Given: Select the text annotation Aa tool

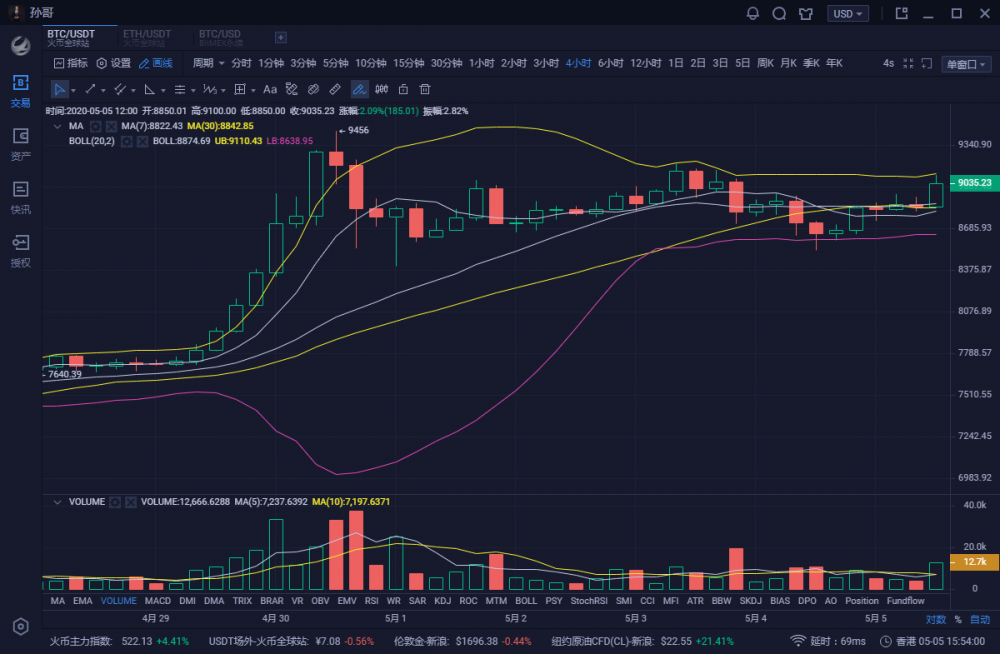Looking at the screenshot, I should (270, 89).
